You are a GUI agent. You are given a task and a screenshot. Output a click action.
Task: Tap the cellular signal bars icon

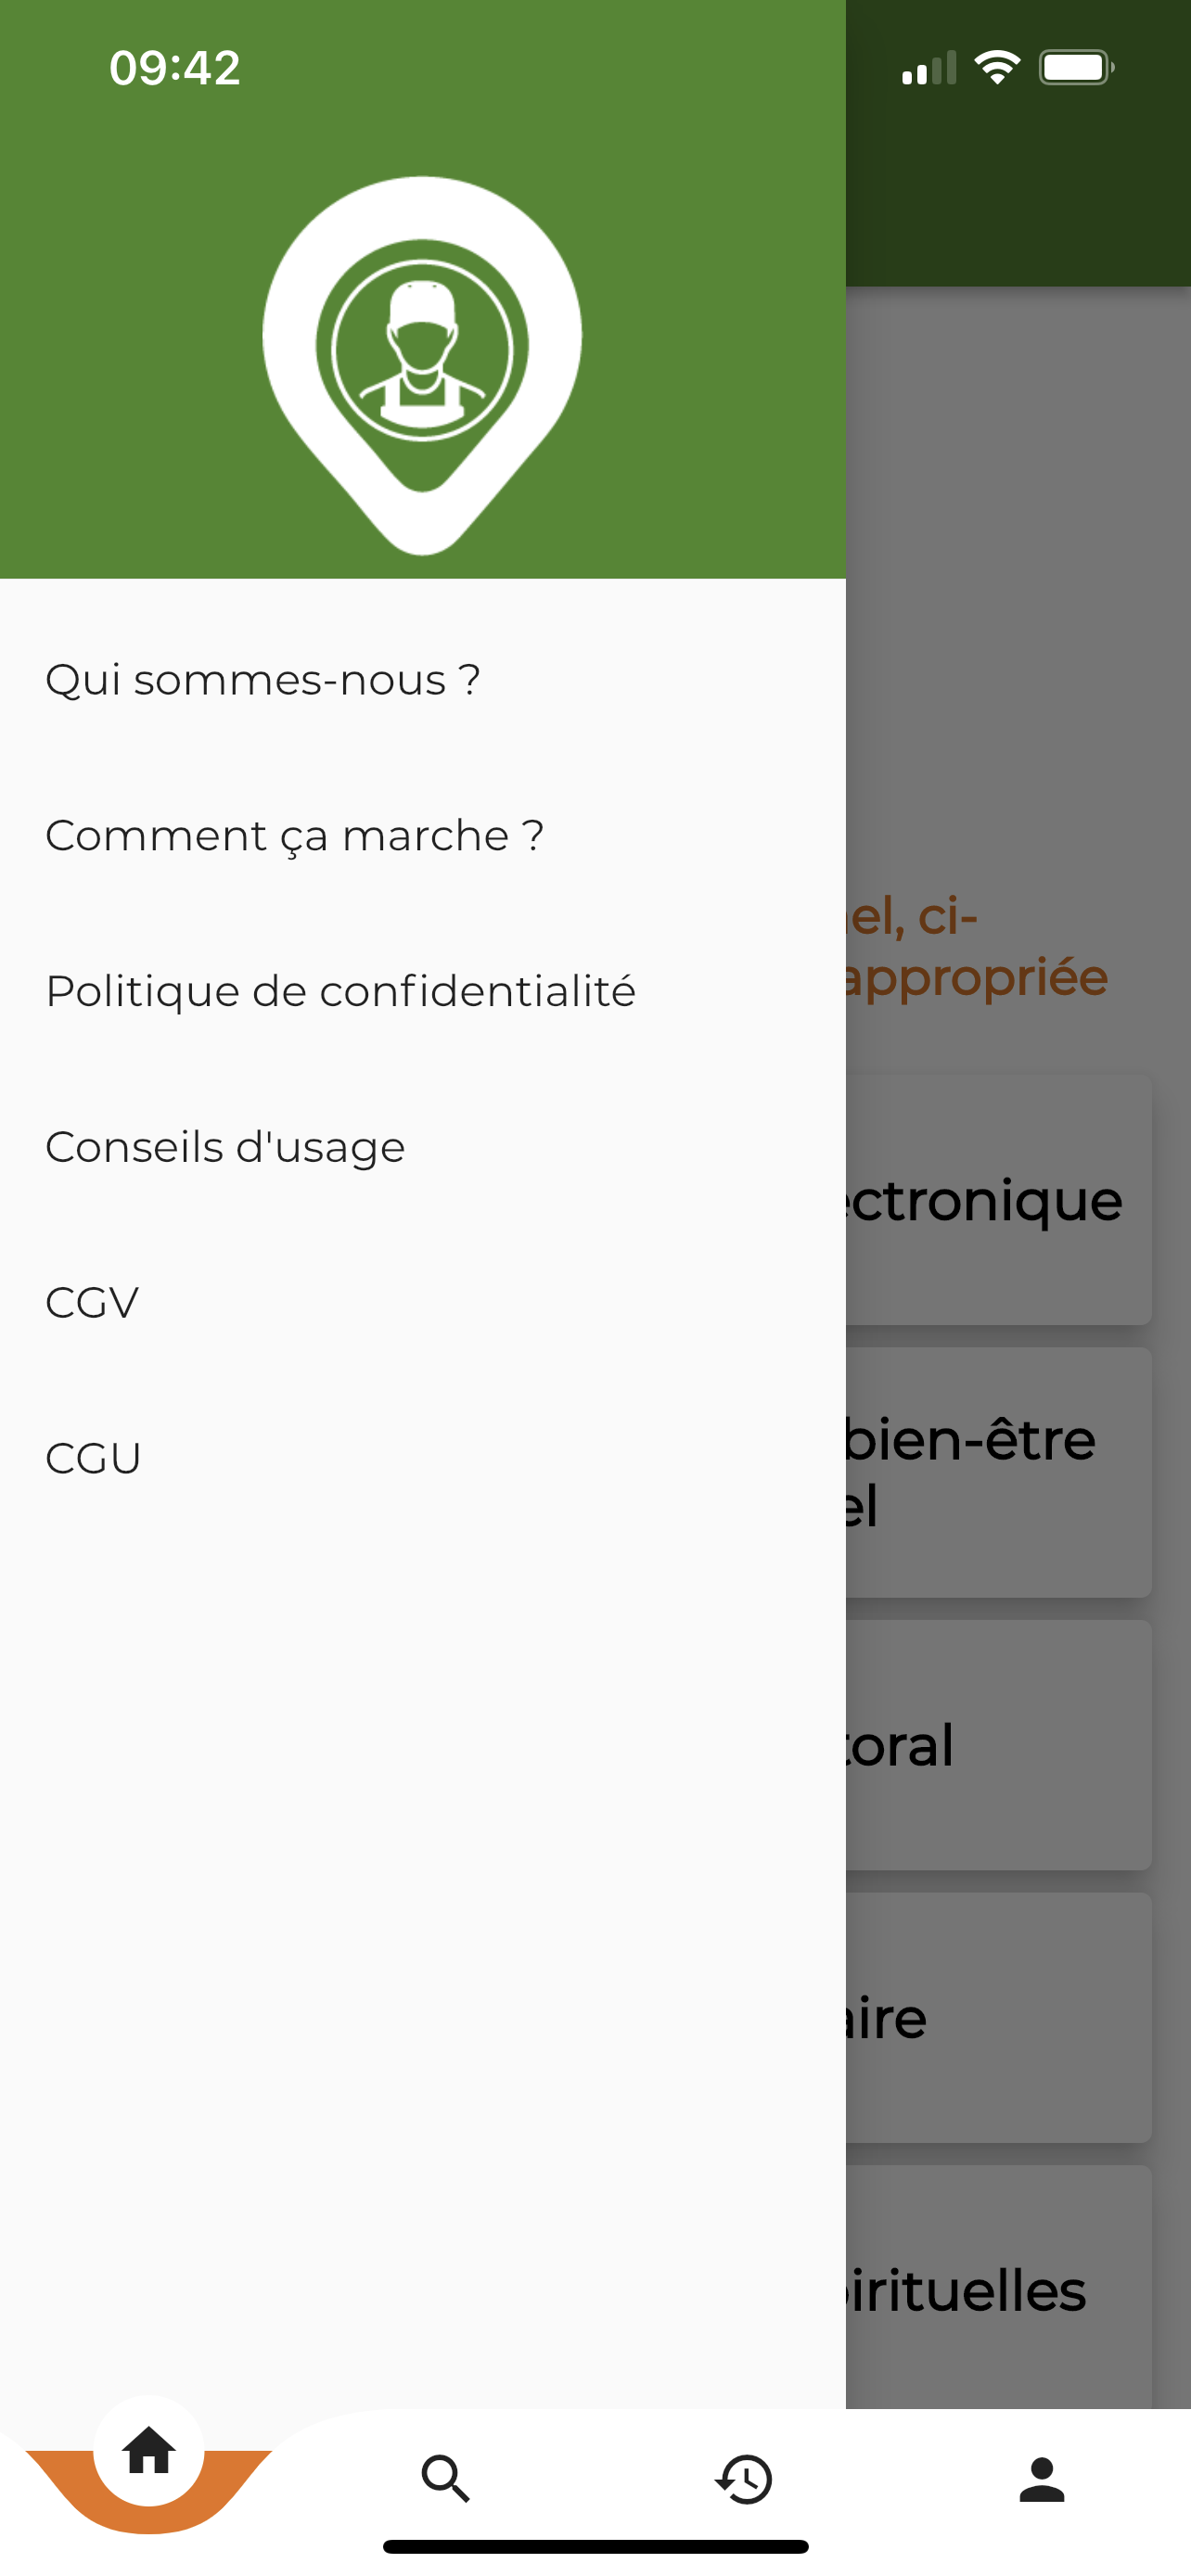click(x=929, y=68)
